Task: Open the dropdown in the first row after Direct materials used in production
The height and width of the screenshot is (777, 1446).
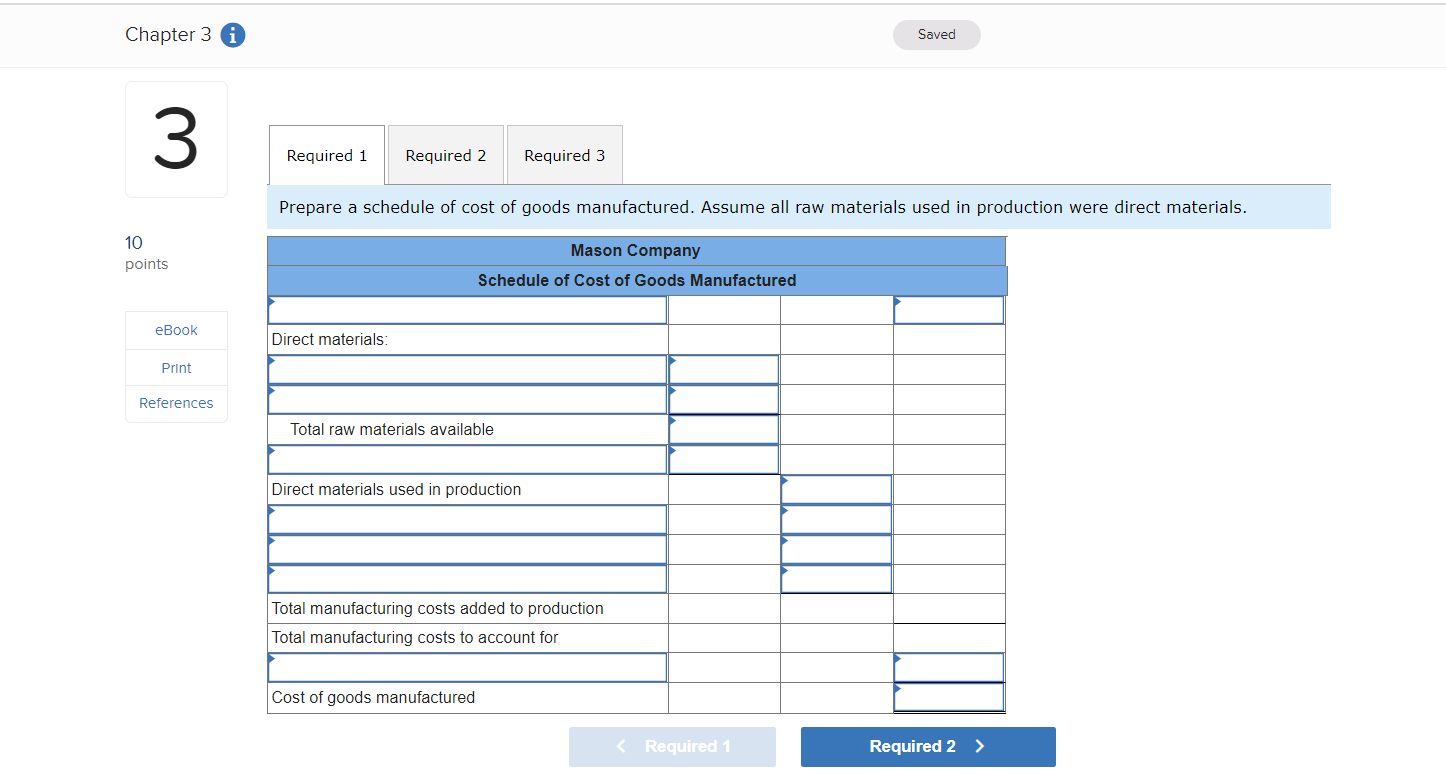Action: 467,519
